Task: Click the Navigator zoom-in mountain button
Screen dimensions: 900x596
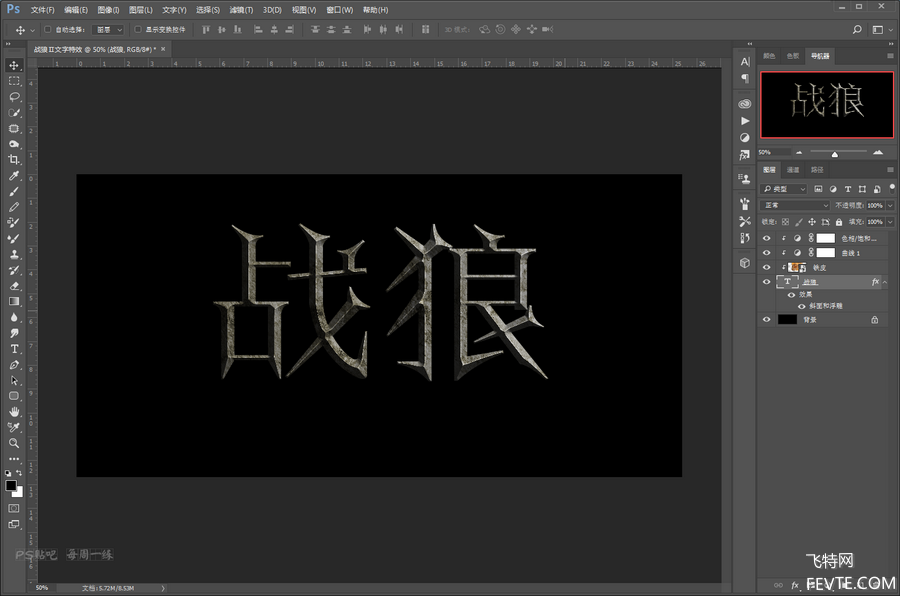Action: tap(878, 152)
